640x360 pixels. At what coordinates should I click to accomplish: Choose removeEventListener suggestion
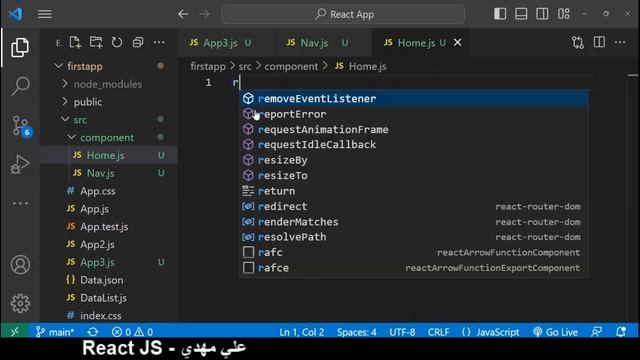pyautogui.click(x=414, y=99)
